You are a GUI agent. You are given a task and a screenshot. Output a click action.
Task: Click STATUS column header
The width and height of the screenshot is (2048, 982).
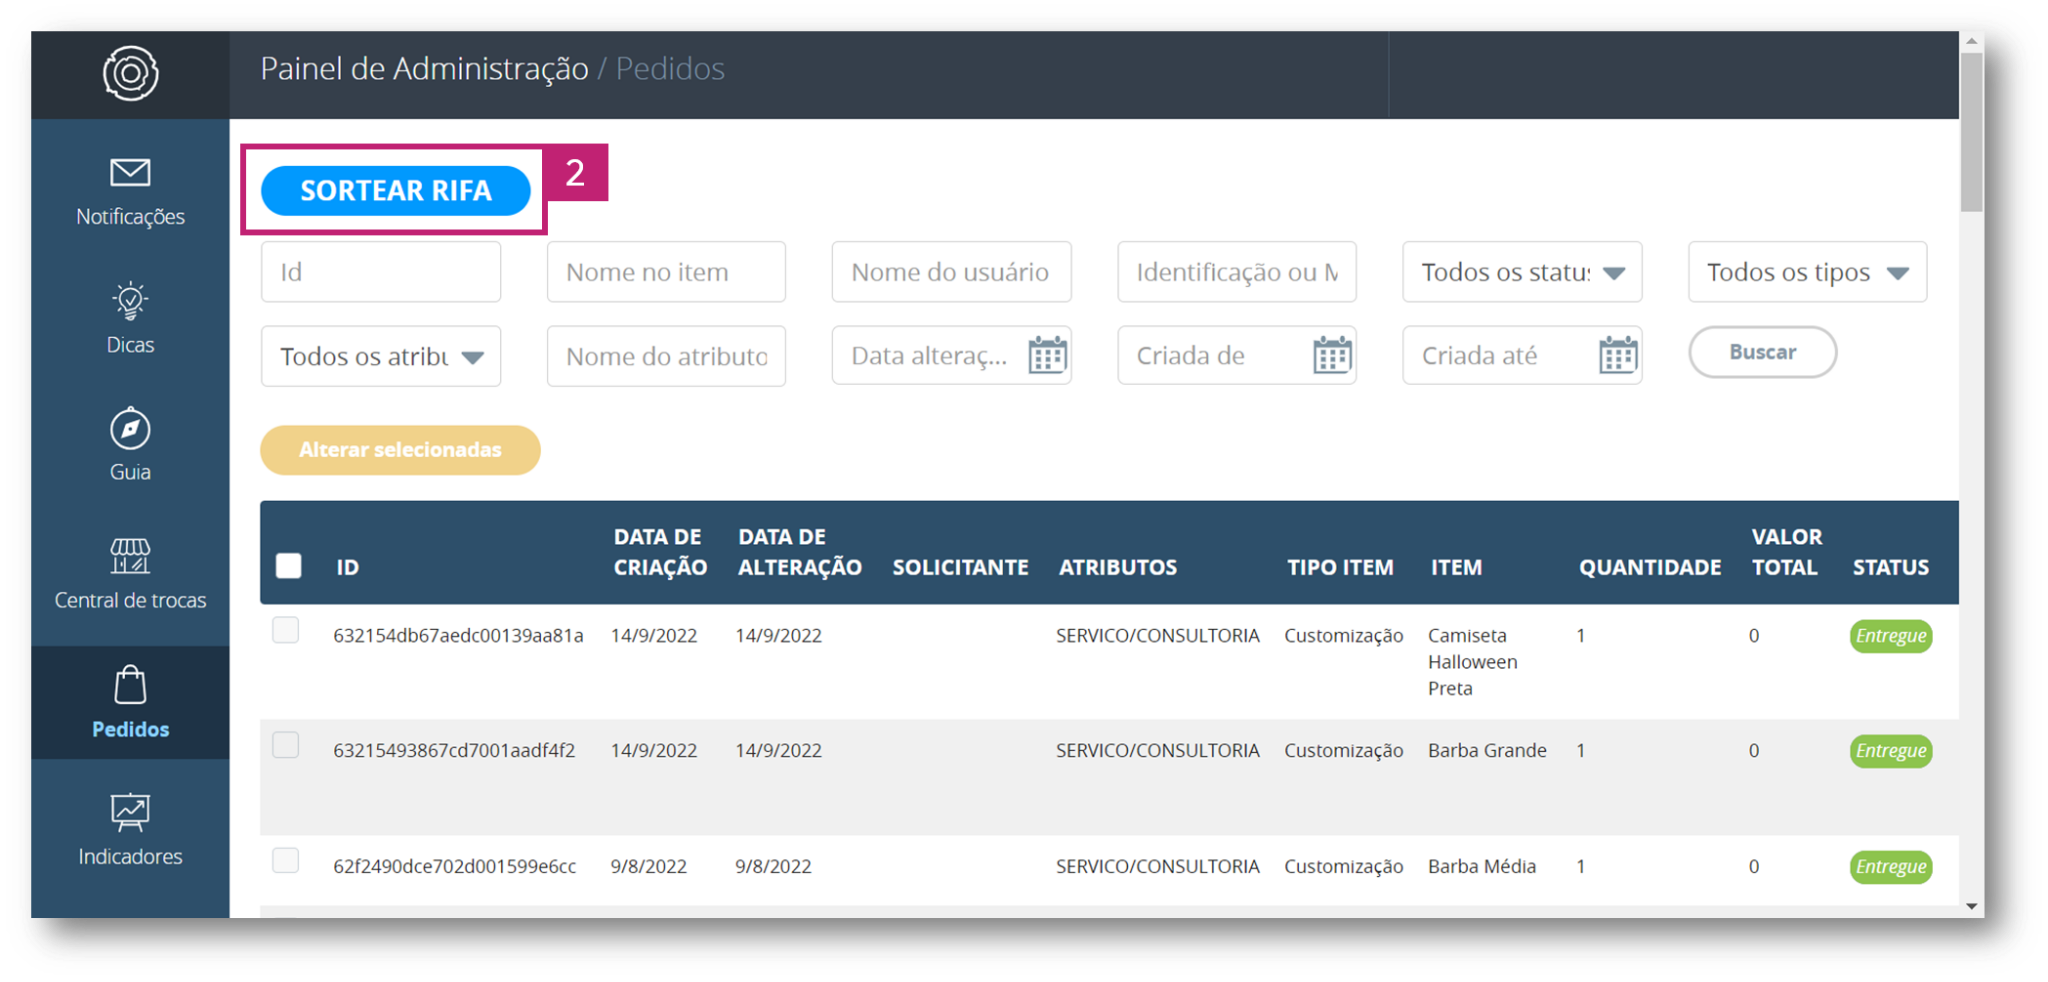click(x=1890, y=567)
